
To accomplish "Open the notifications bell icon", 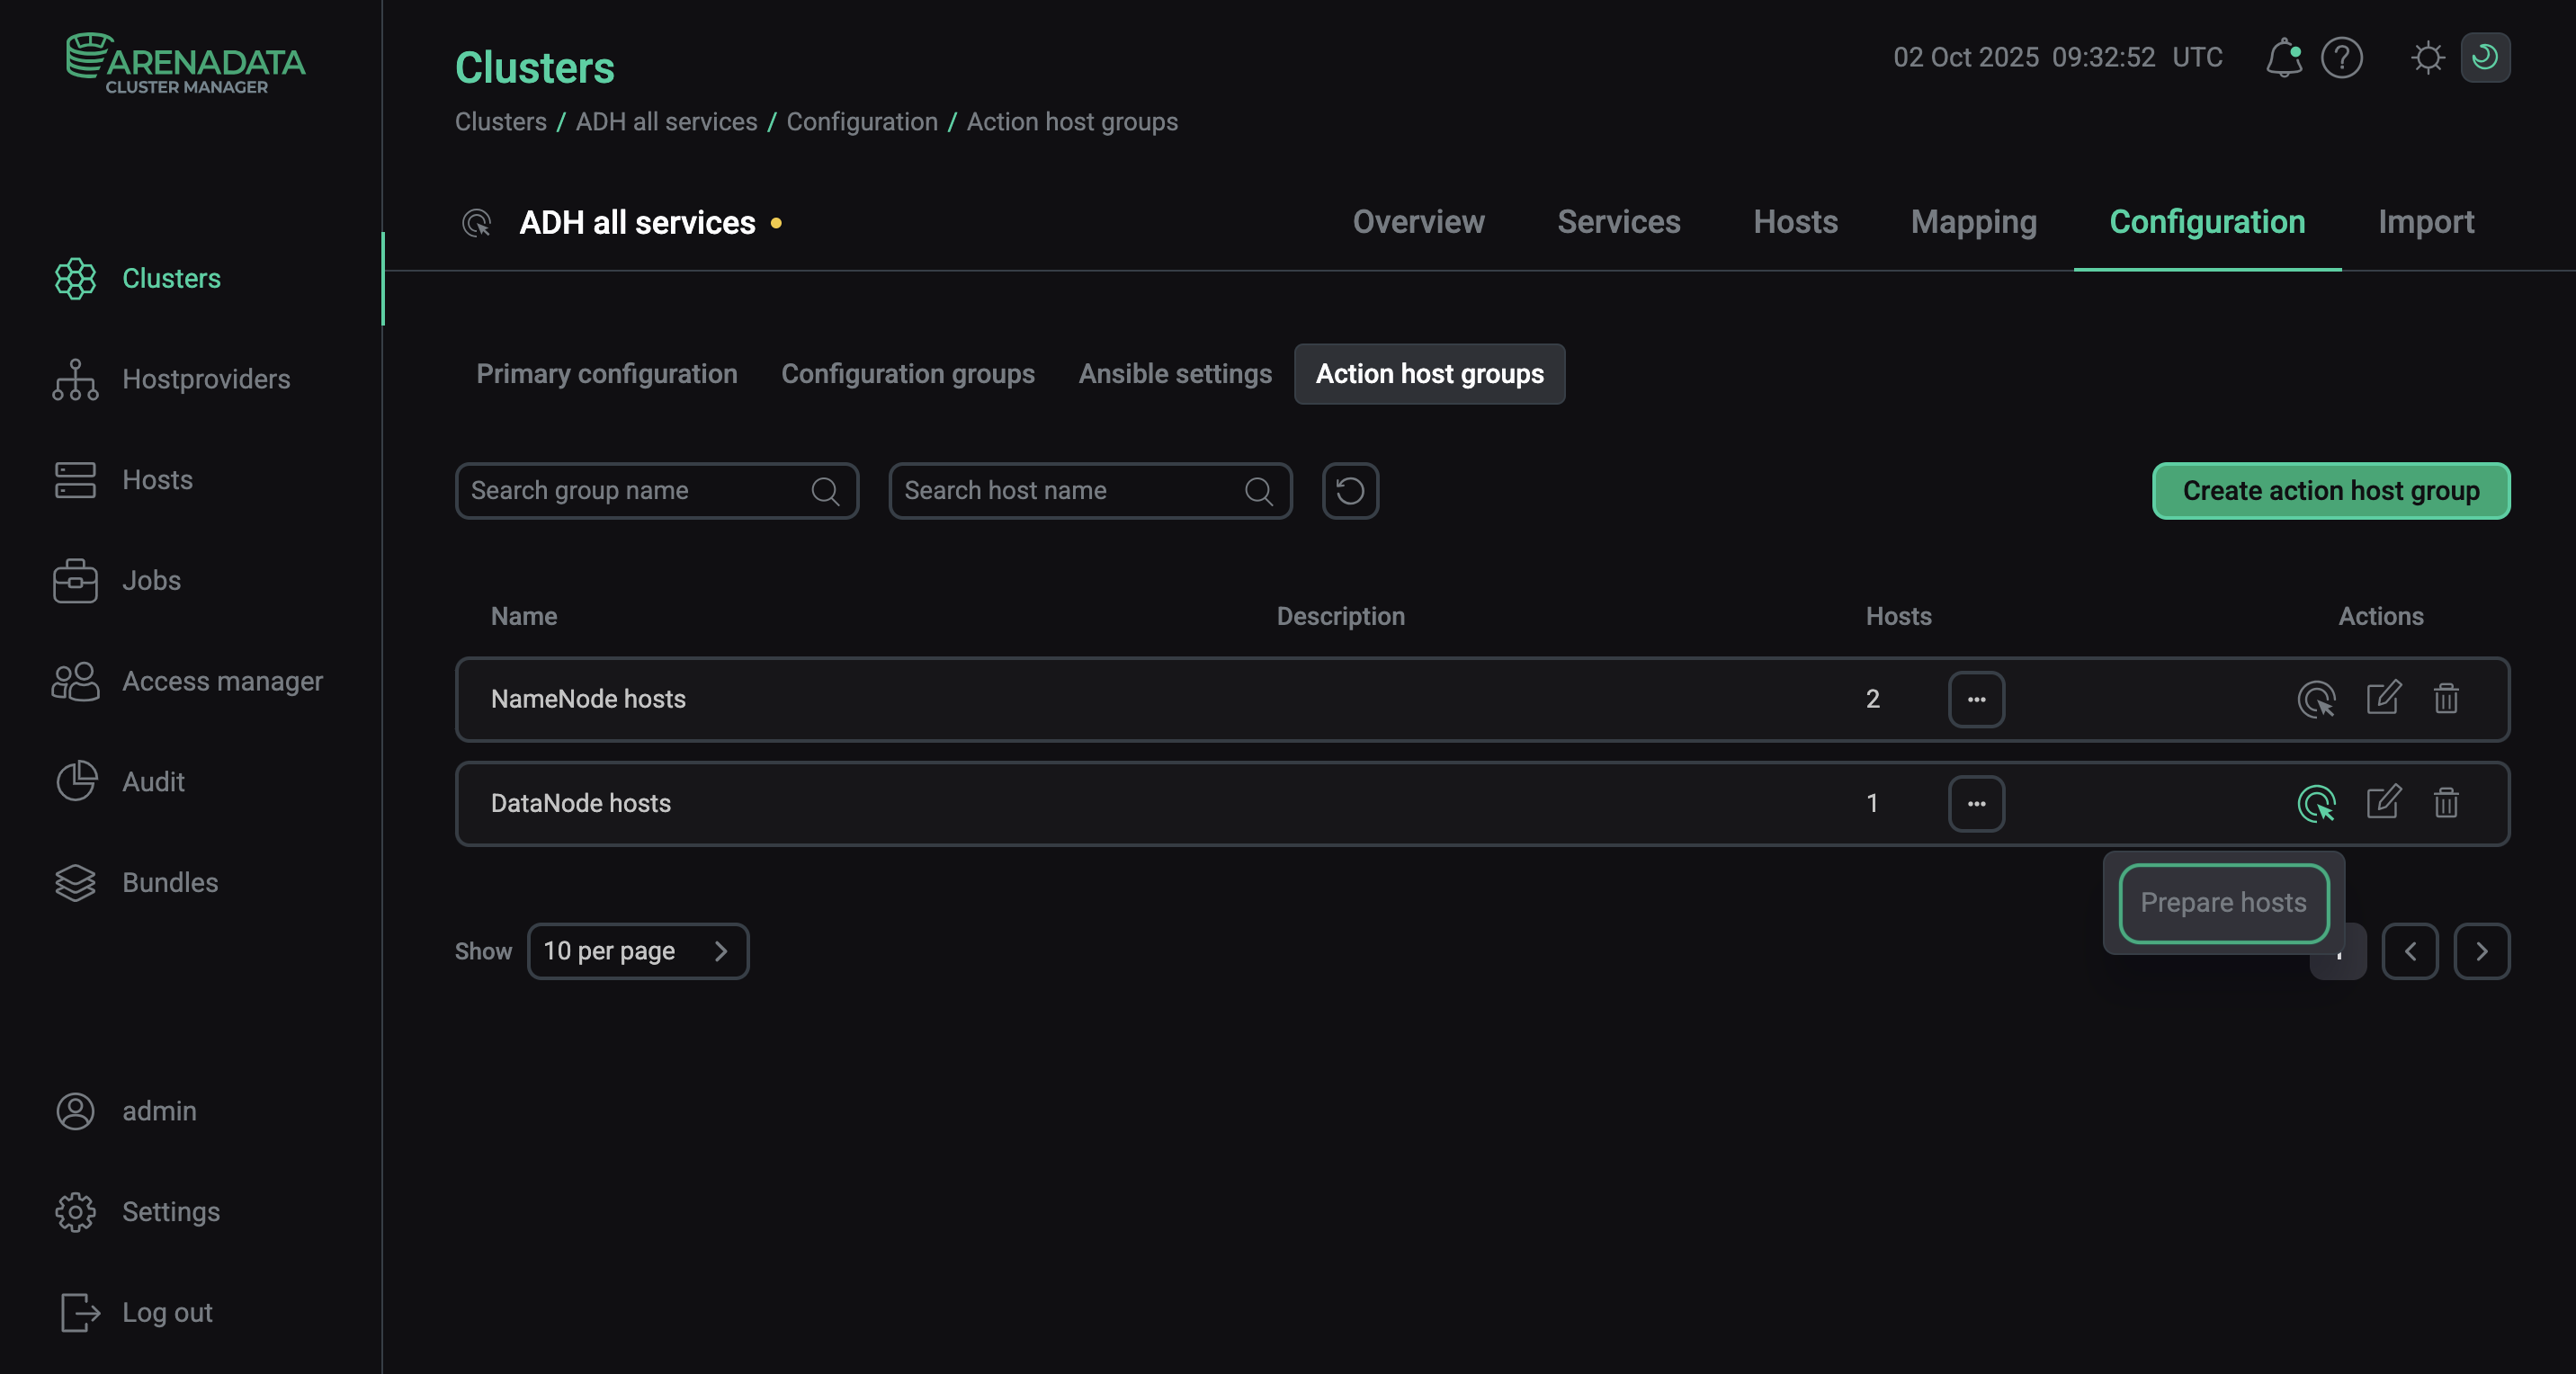I will point(2283,58).
